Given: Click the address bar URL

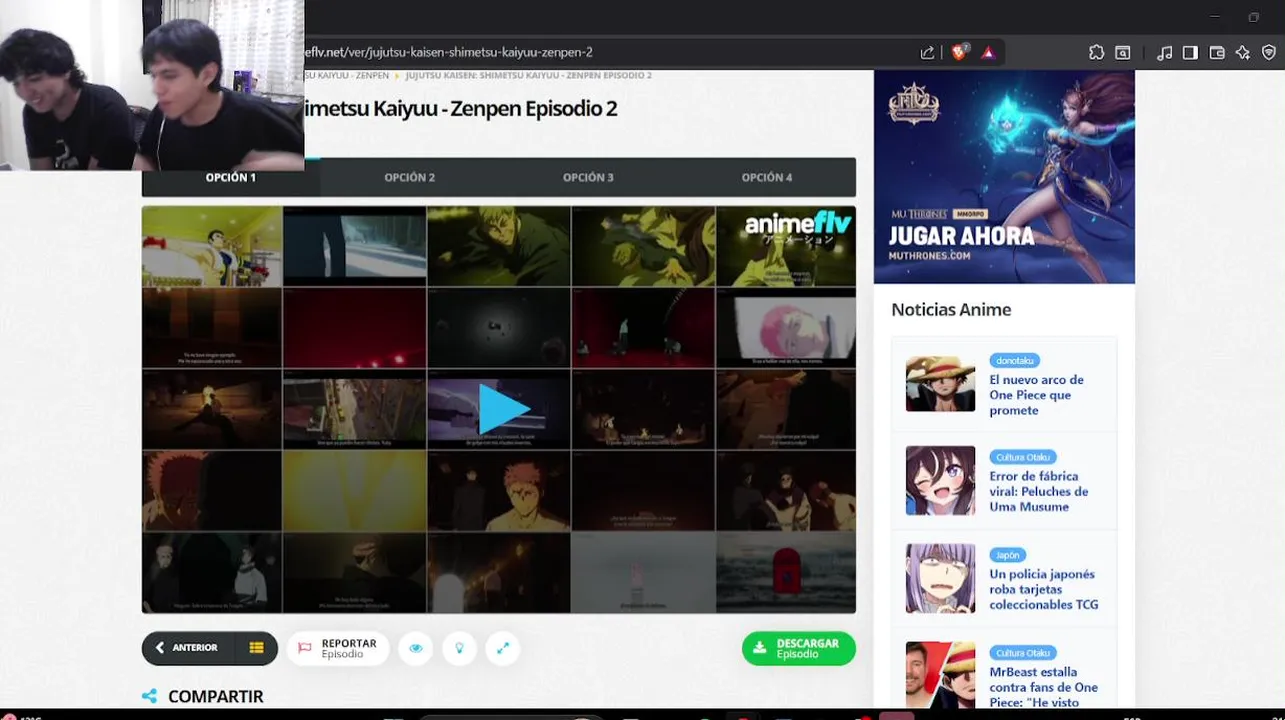Looking at the screenshot, I should [449, 52].
